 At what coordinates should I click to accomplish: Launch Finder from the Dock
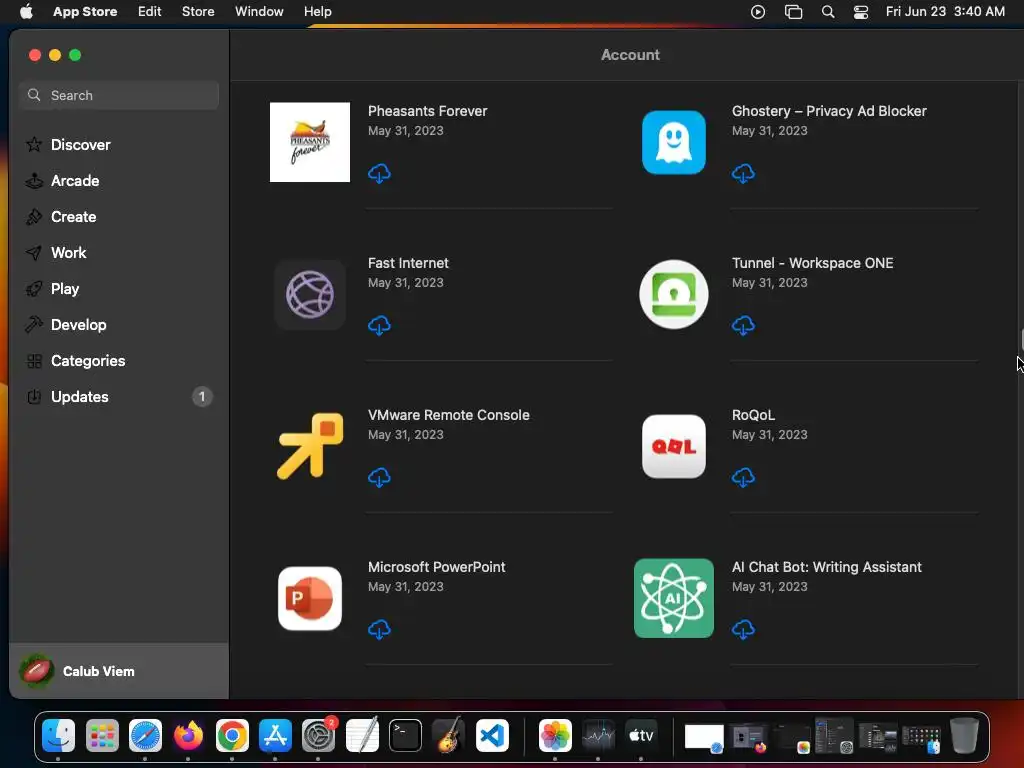pos(58,736)
